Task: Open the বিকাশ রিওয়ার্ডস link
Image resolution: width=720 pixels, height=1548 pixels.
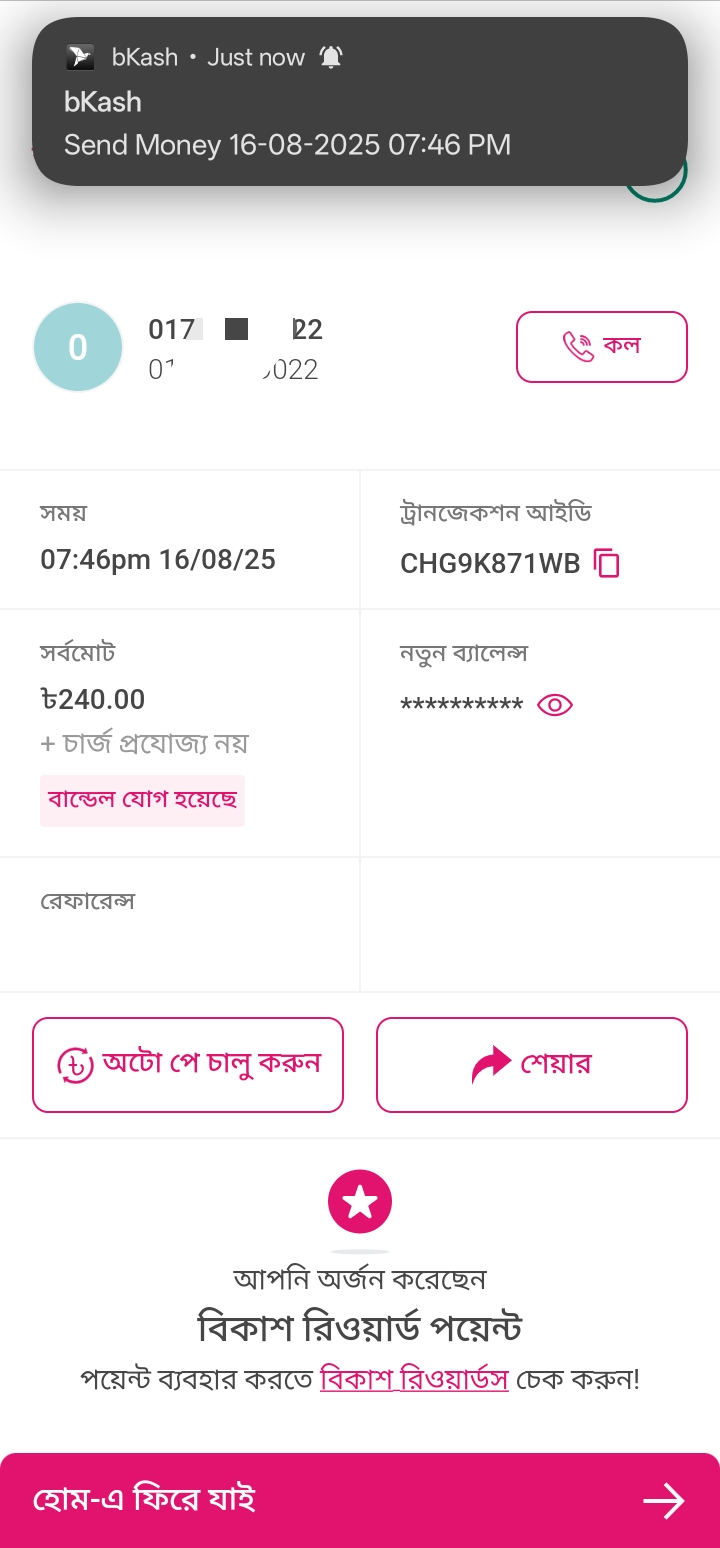Action: (x=414, y=1379)
